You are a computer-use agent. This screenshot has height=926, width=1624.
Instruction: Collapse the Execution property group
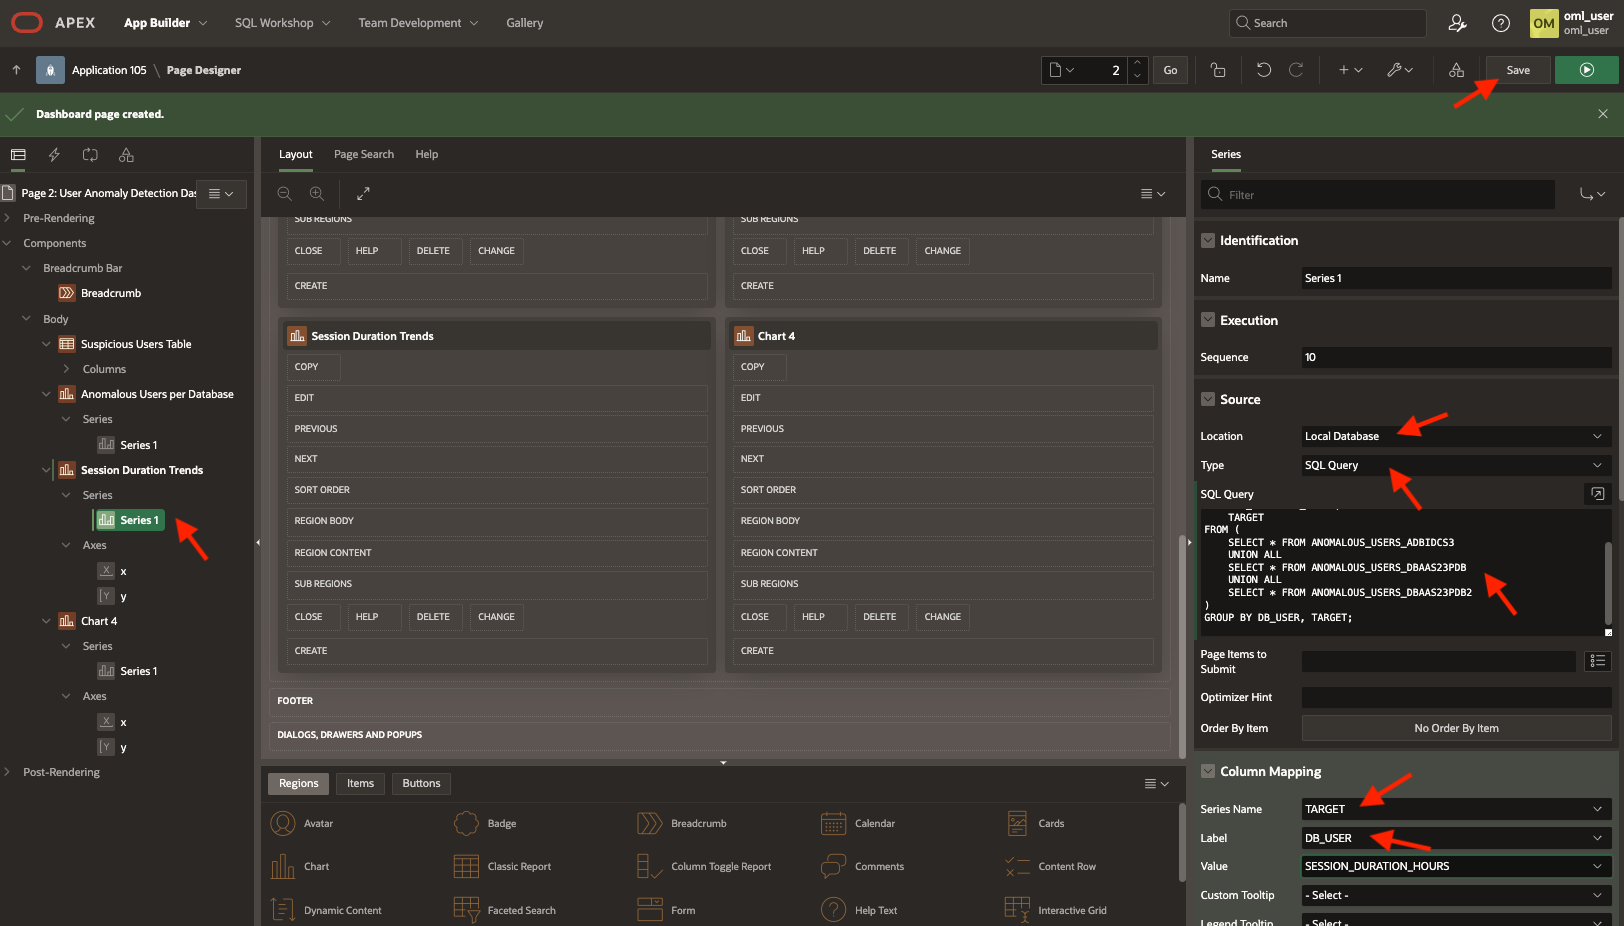click(x=1208, y=321)
